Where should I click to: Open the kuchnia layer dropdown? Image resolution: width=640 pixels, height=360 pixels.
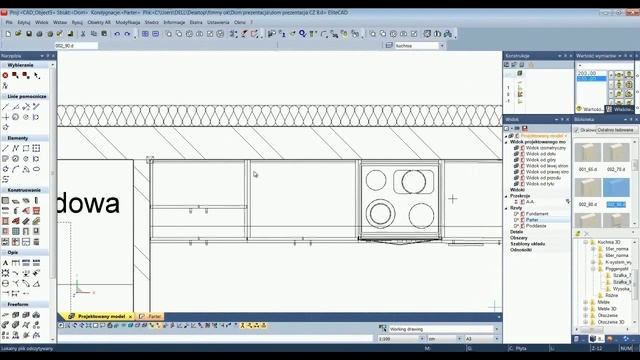pos(442,46)
